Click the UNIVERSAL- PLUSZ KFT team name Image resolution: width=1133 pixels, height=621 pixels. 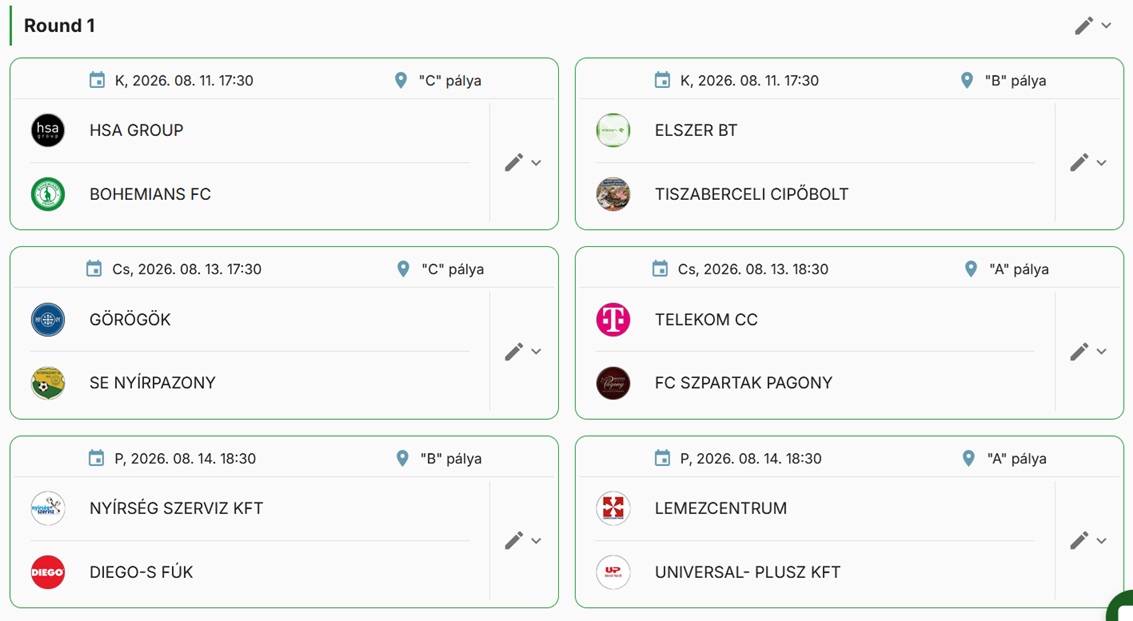(748, 572)
